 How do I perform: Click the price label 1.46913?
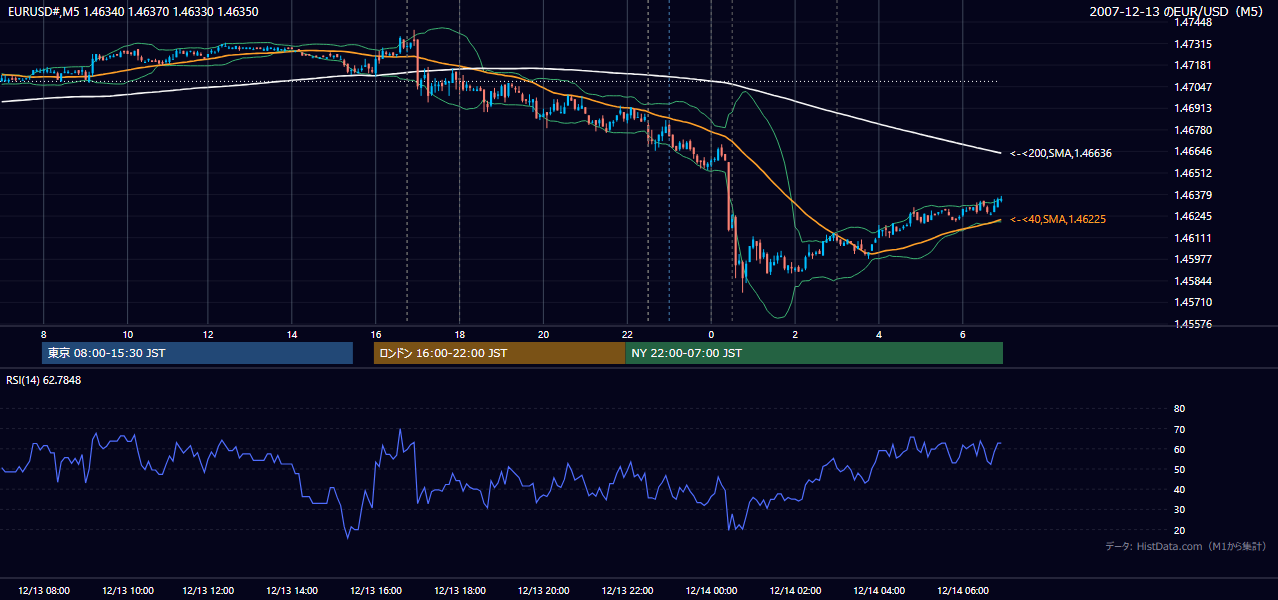point(1195,108)
